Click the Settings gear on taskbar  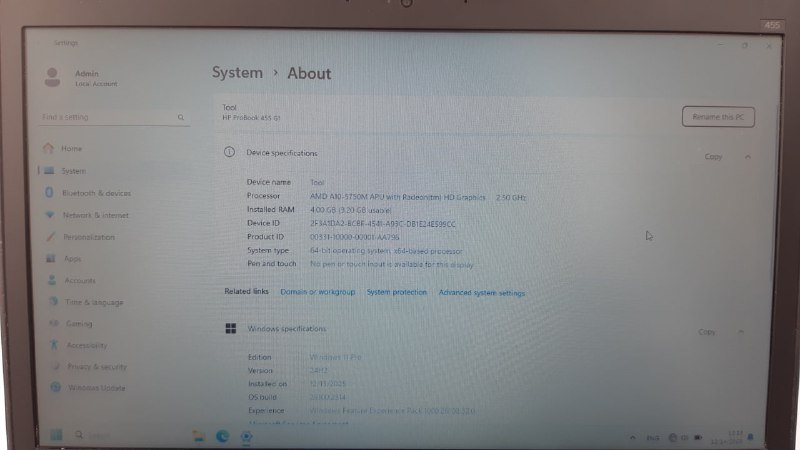(246, 437)
